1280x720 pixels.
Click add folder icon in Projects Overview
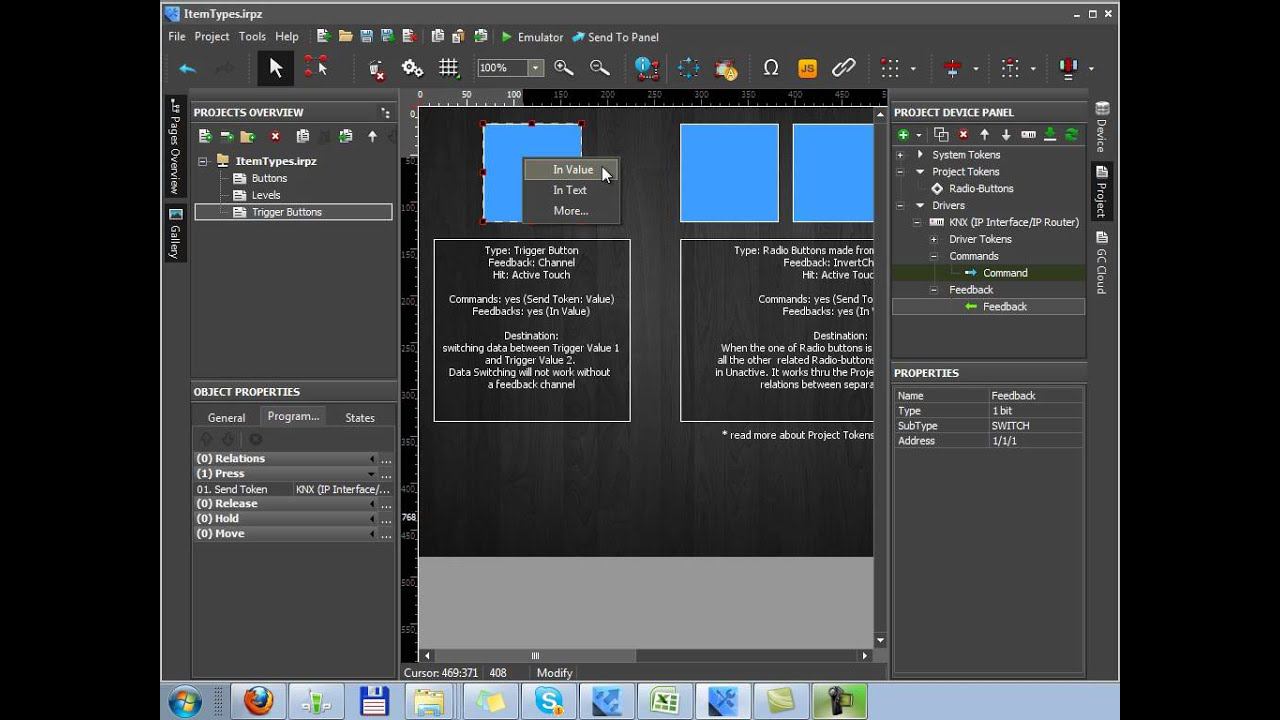[x=247, y=136]
